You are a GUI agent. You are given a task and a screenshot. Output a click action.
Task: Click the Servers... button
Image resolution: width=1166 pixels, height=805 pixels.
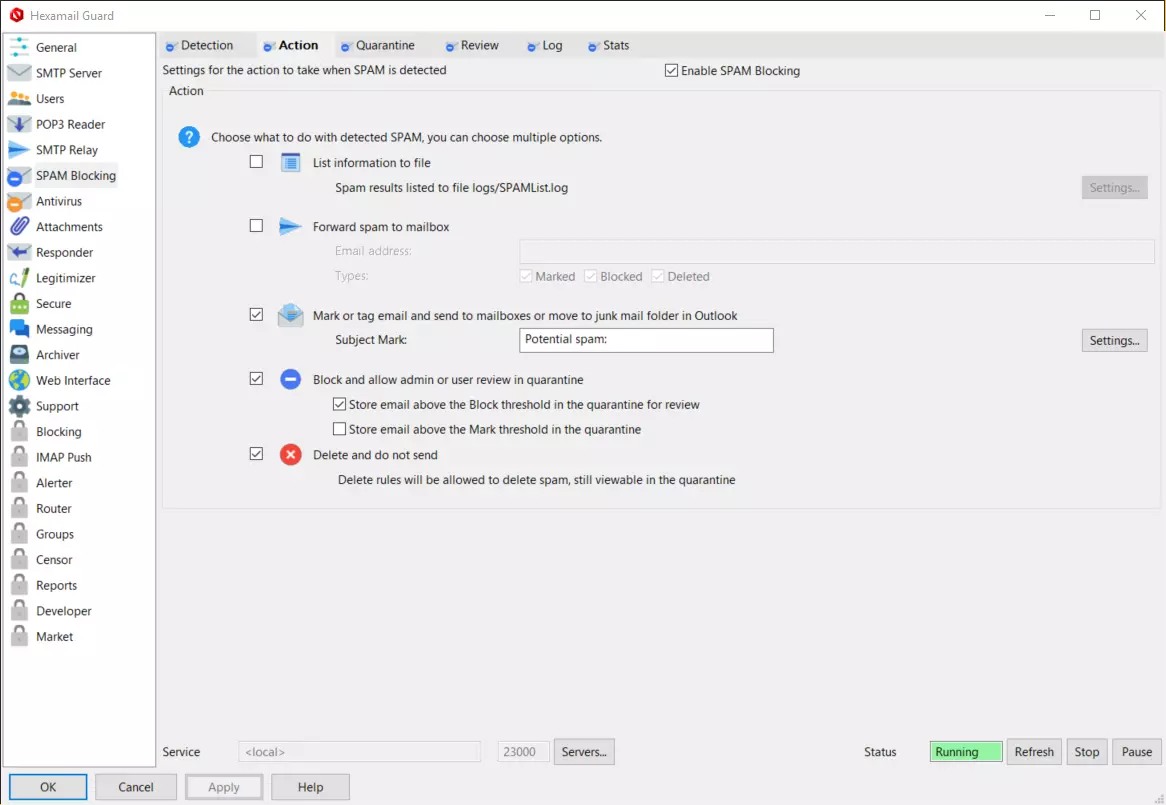(584, 752)
